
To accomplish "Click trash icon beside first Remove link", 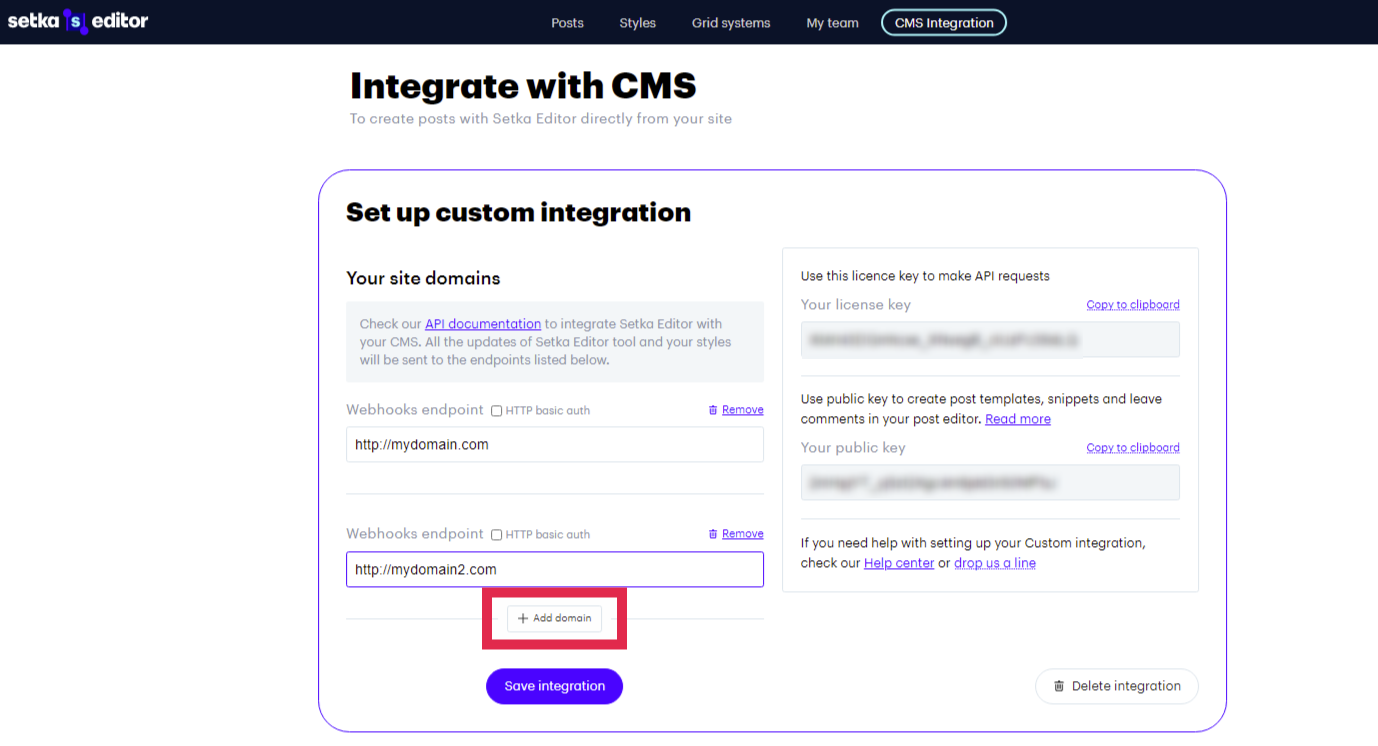I will (x=713, y=410).
